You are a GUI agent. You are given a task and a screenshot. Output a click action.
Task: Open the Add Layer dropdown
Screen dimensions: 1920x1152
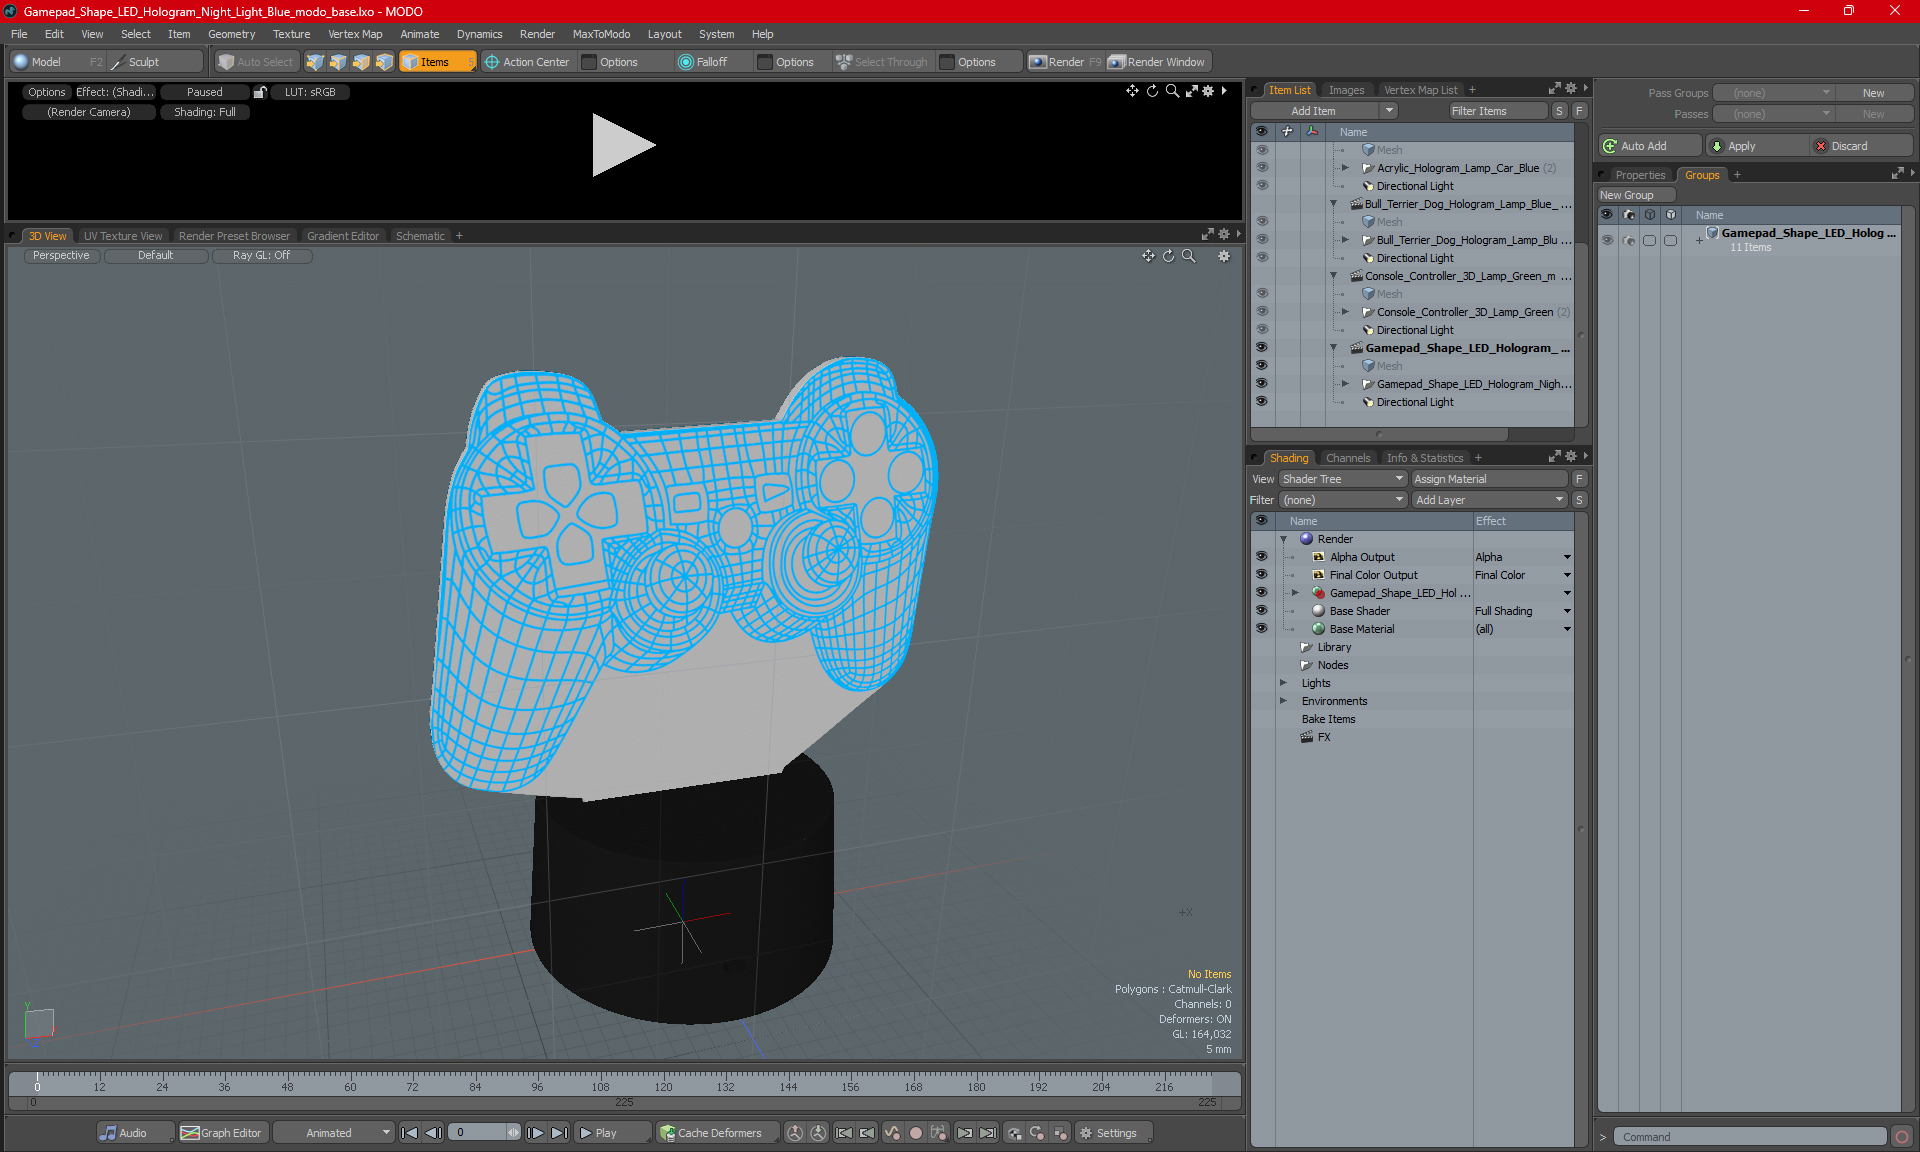(x=1488, y=500)
